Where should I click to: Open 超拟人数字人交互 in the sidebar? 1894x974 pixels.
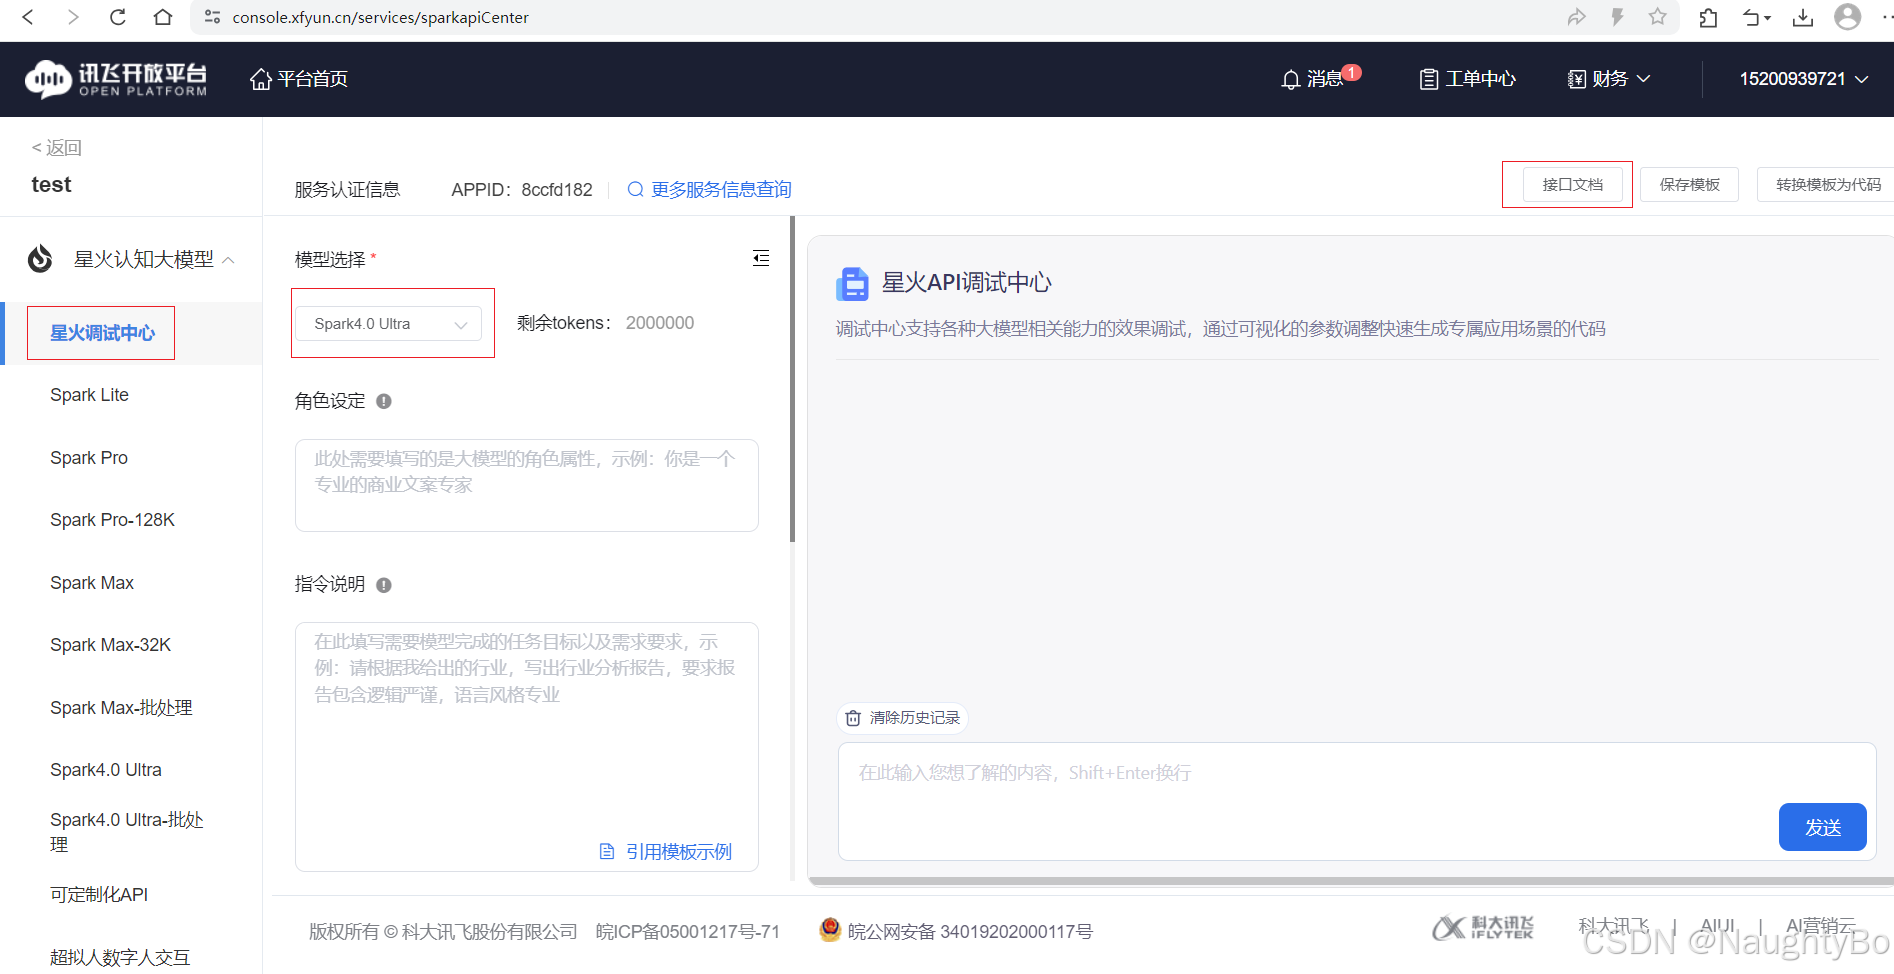(120, 957)
